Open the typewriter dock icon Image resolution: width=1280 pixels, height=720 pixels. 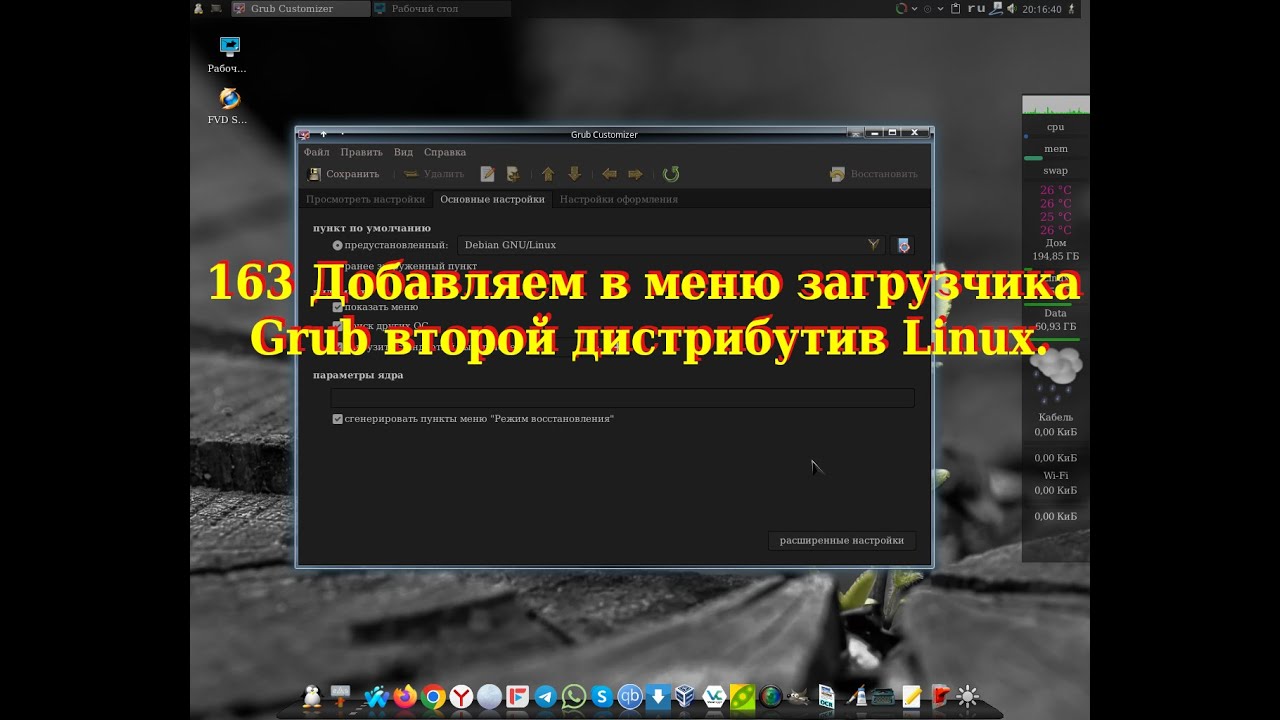[x=883, y=697]
